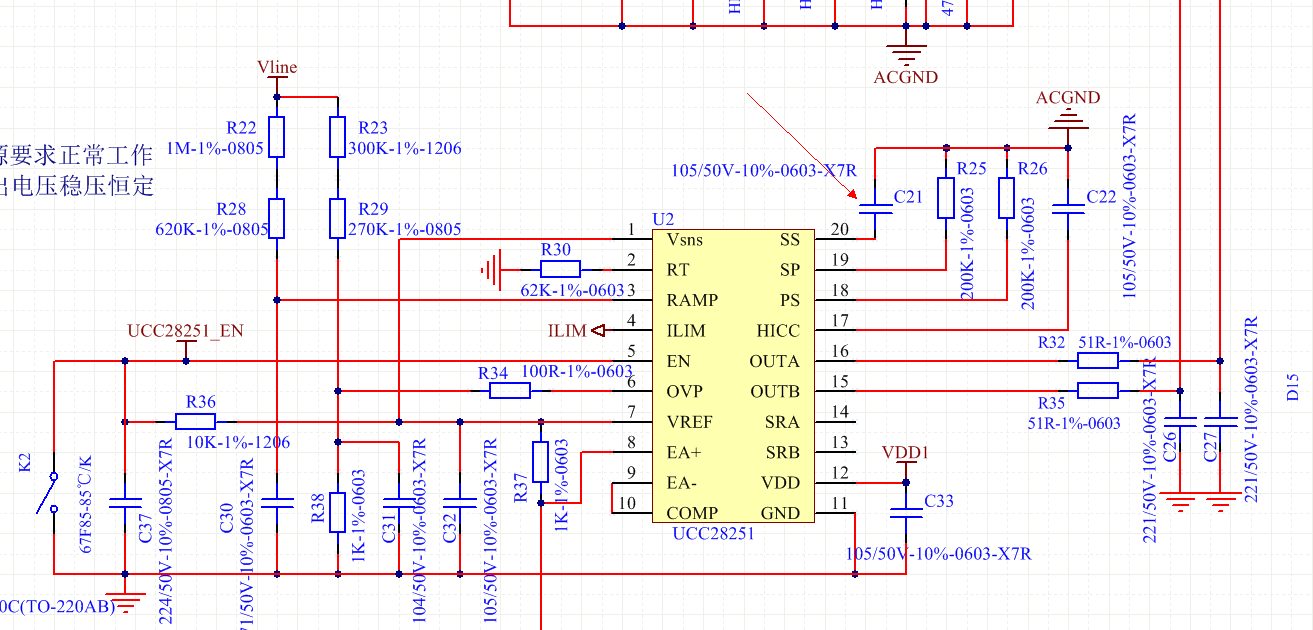
Task: Select capacitor C27 symbol
Action: click(1220, 421)
